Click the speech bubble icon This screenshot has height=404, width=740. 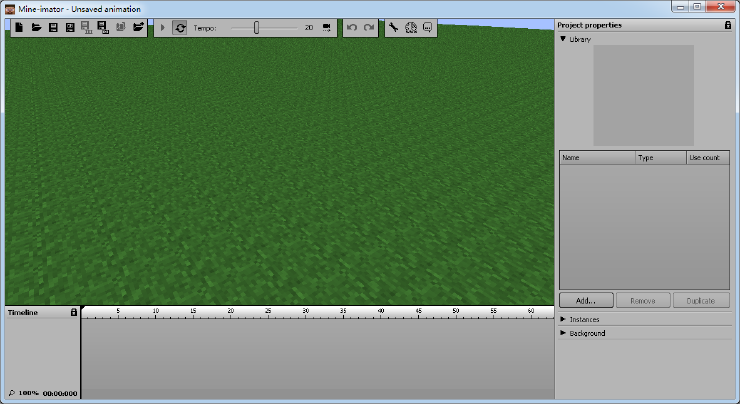(x=428, y=28)
